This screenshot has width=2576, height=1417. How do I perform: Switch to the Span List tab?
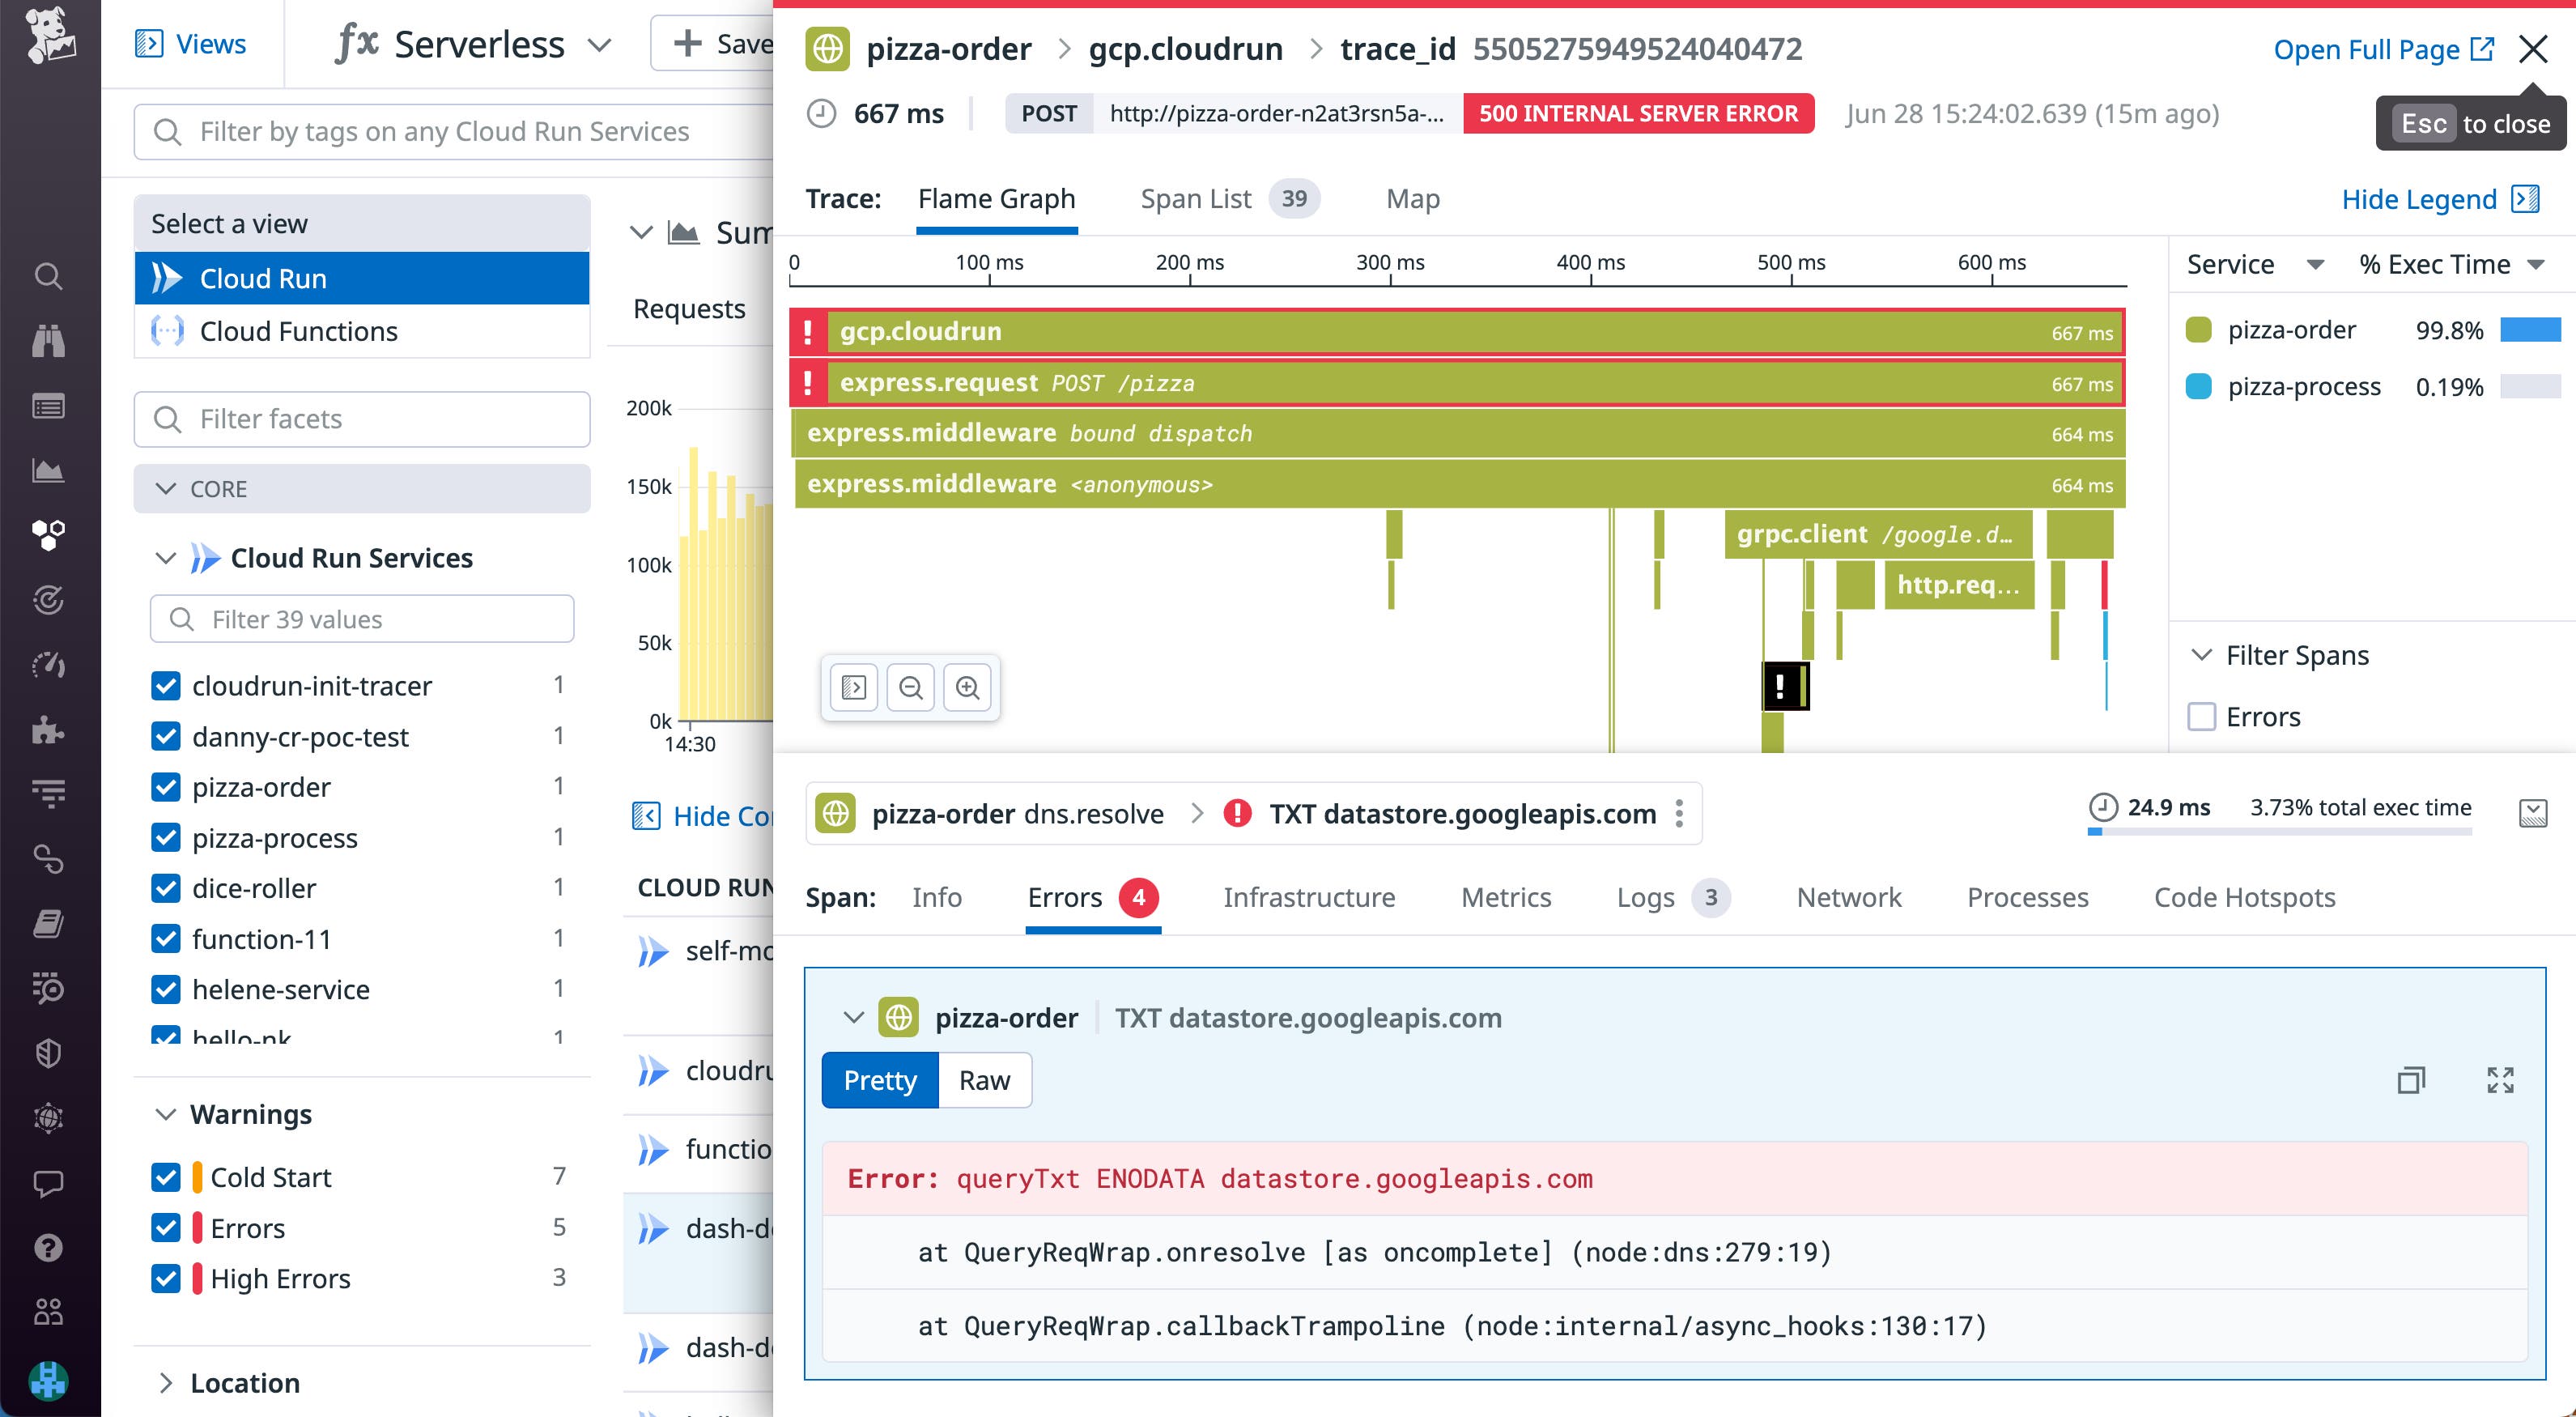point(1196,198)
